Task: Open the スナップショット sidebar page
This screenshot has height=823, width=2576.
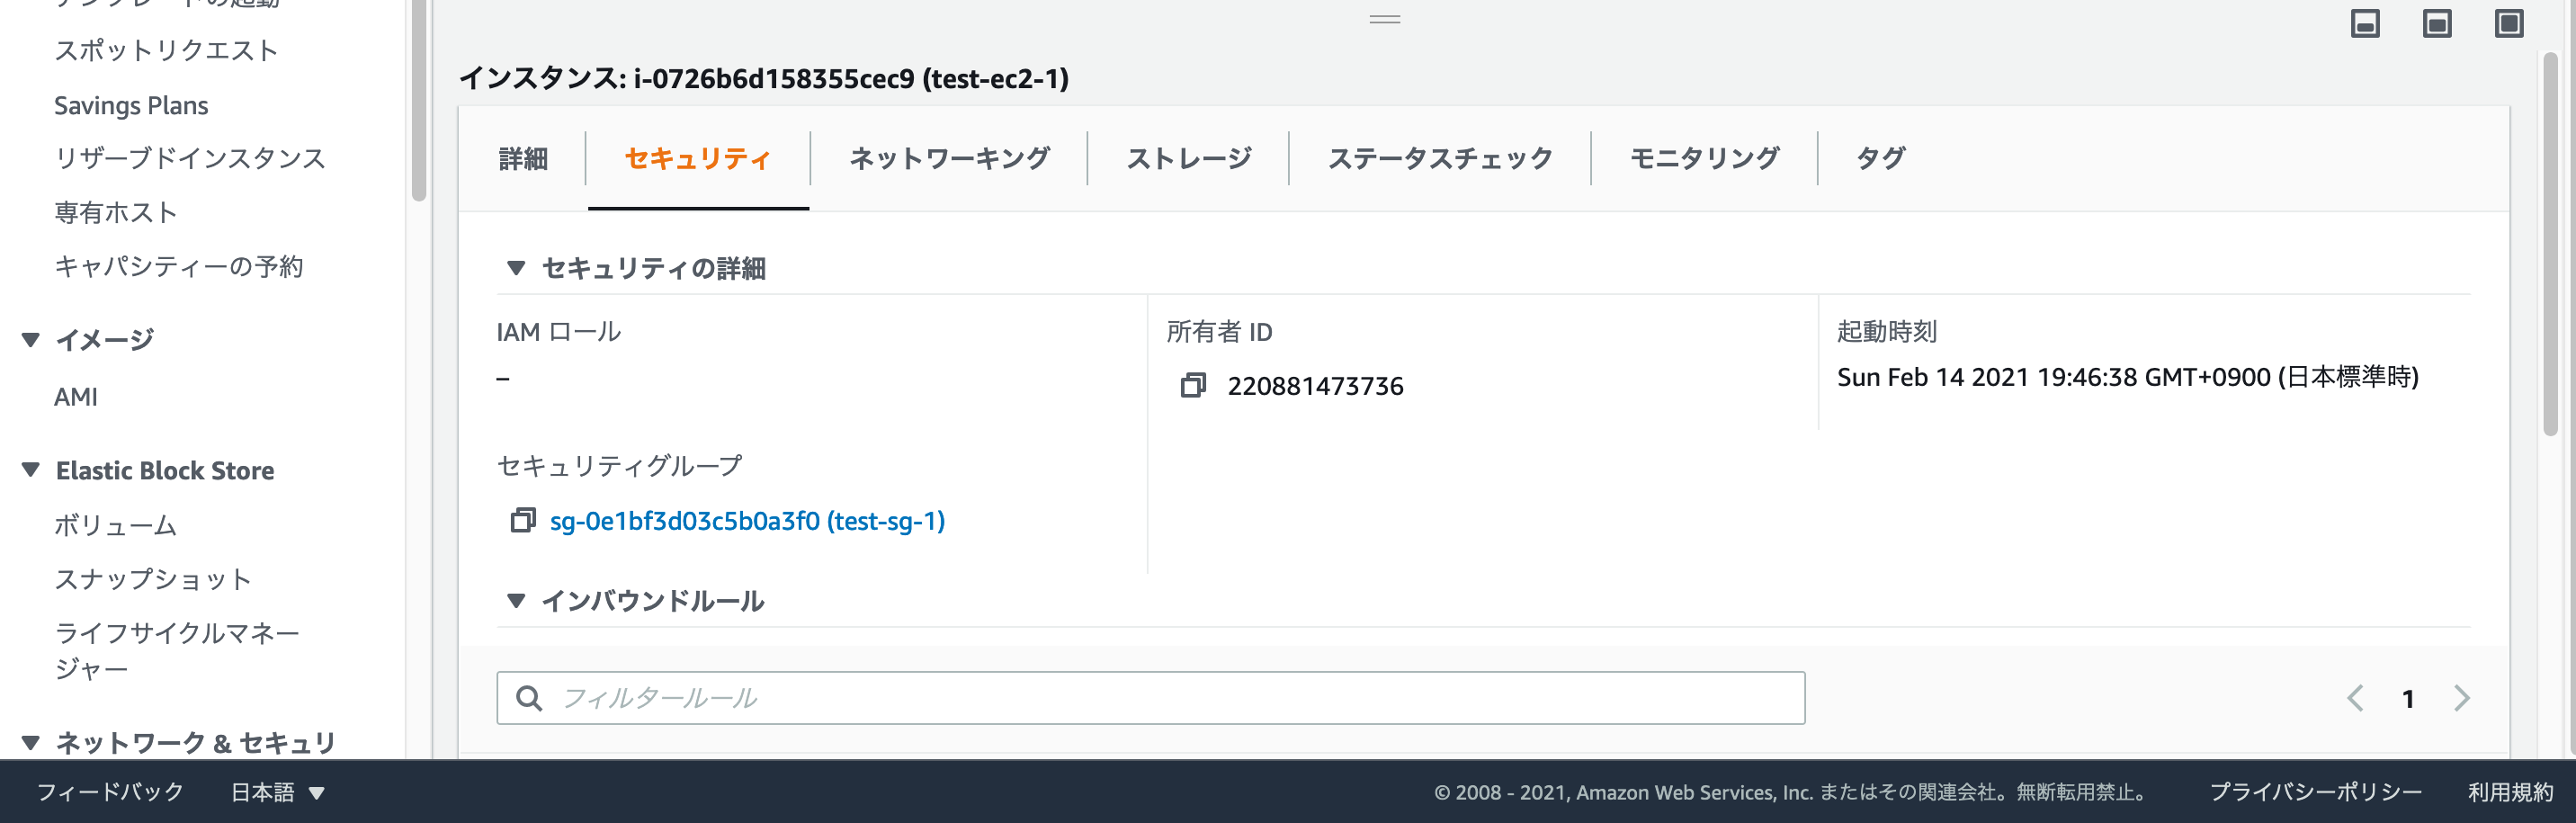Action: [x=154, y=578]
